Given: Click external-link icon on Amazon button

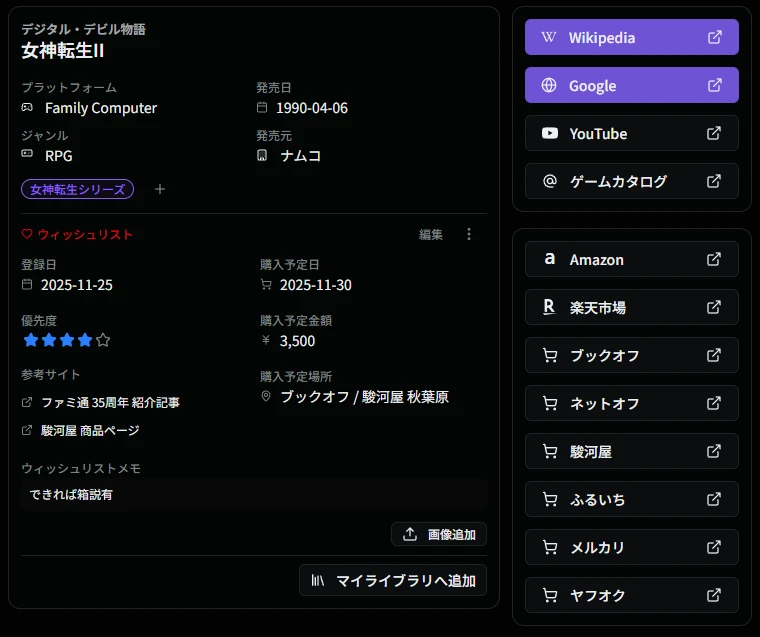Looking at the screenshot, I should (714, 259).
